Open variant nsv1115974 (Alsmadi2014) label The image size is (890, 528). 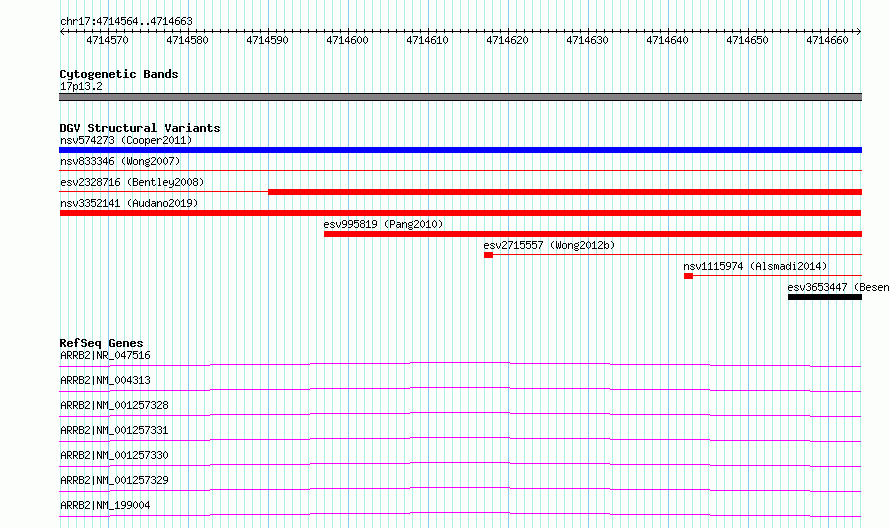point(755,266)
